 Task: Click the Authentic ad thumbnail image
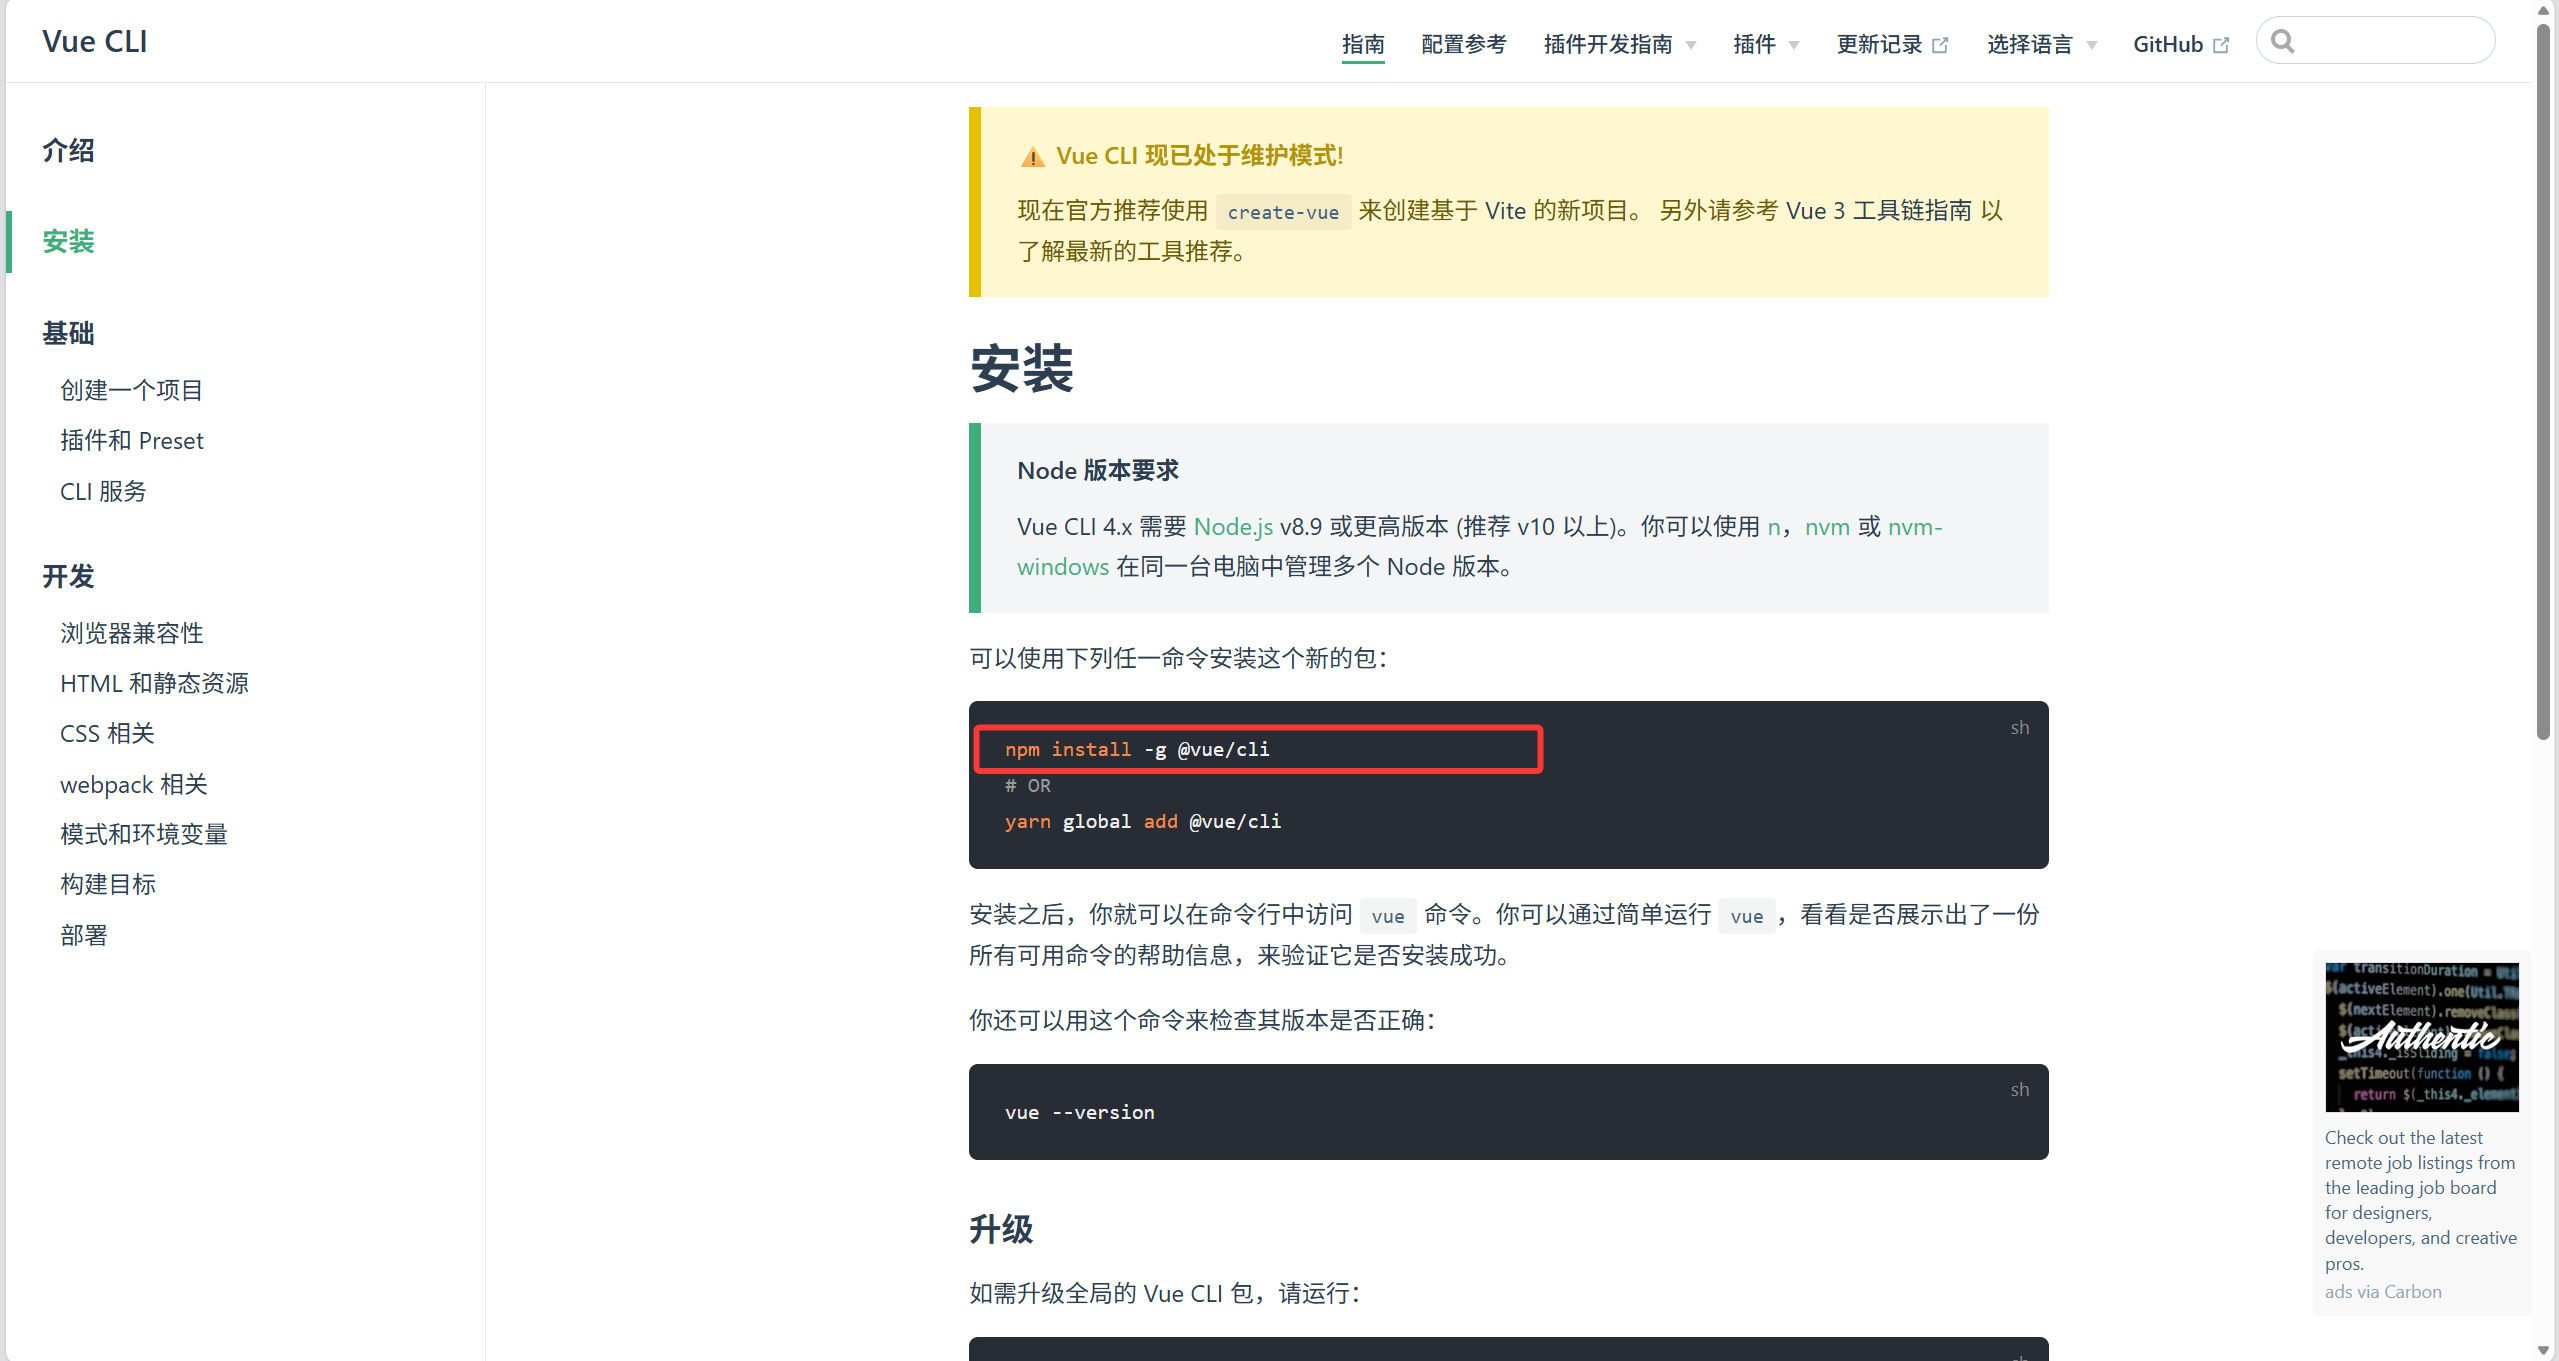coord(2421,1037)
